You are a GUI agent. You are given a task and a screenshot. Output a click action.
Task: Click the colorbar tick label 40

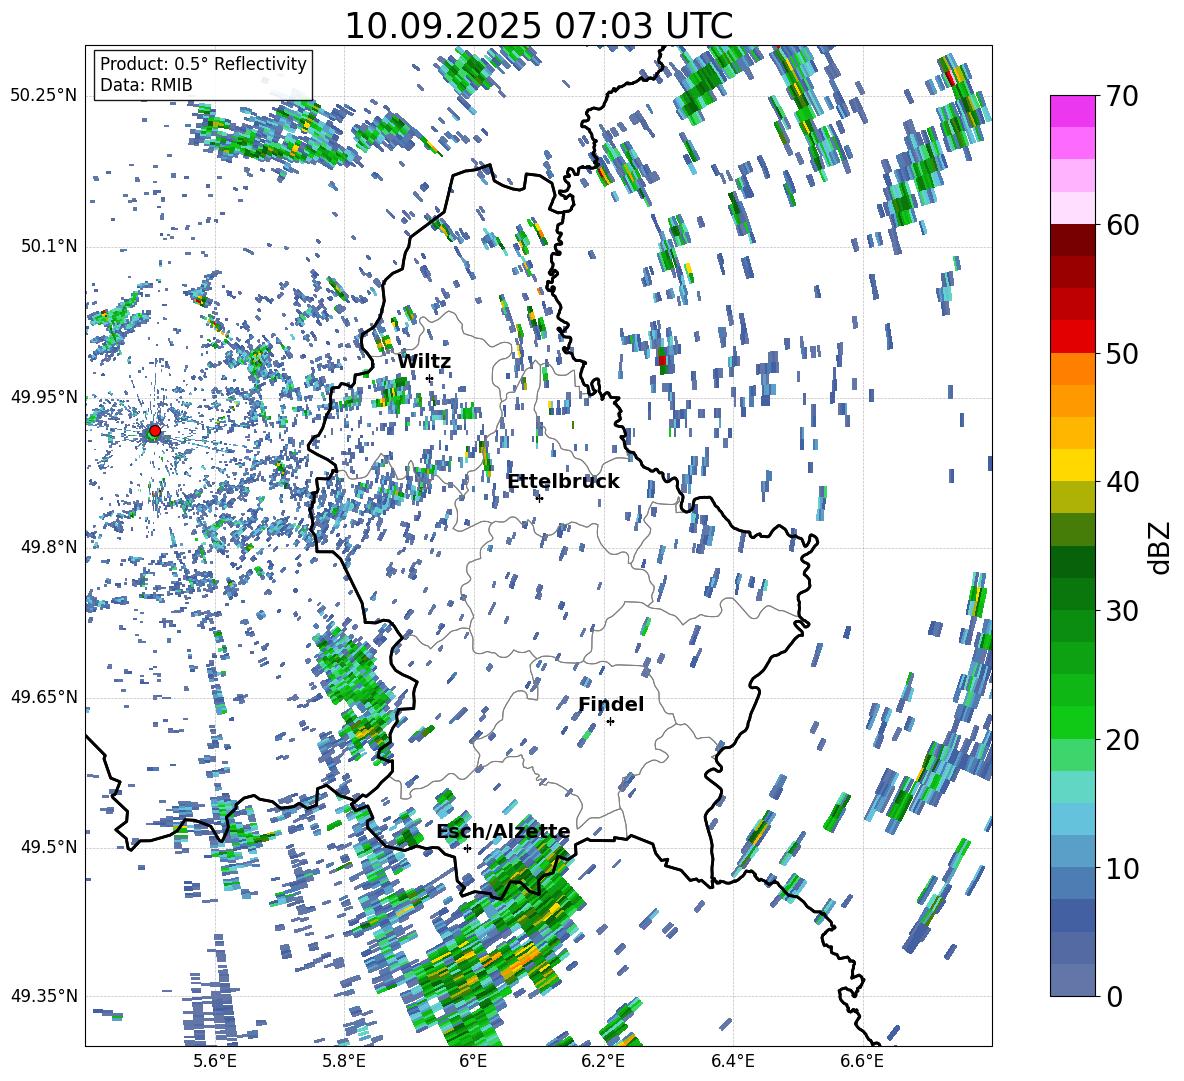1122,482
